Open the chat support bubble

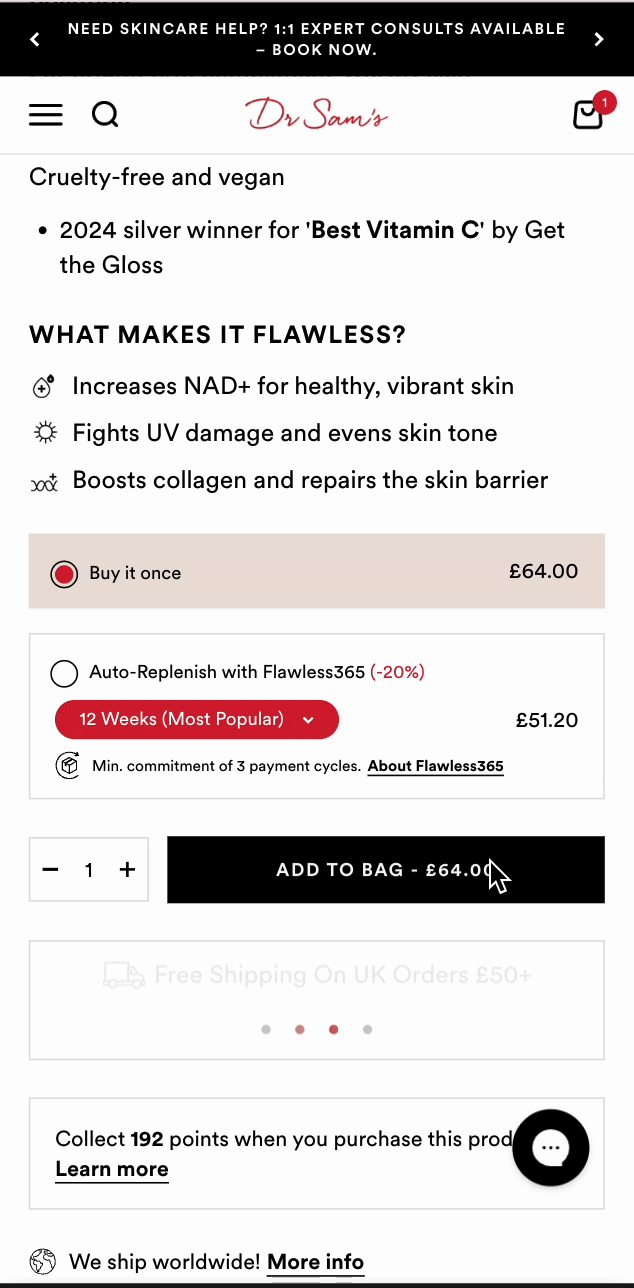tap(550, 1148)
